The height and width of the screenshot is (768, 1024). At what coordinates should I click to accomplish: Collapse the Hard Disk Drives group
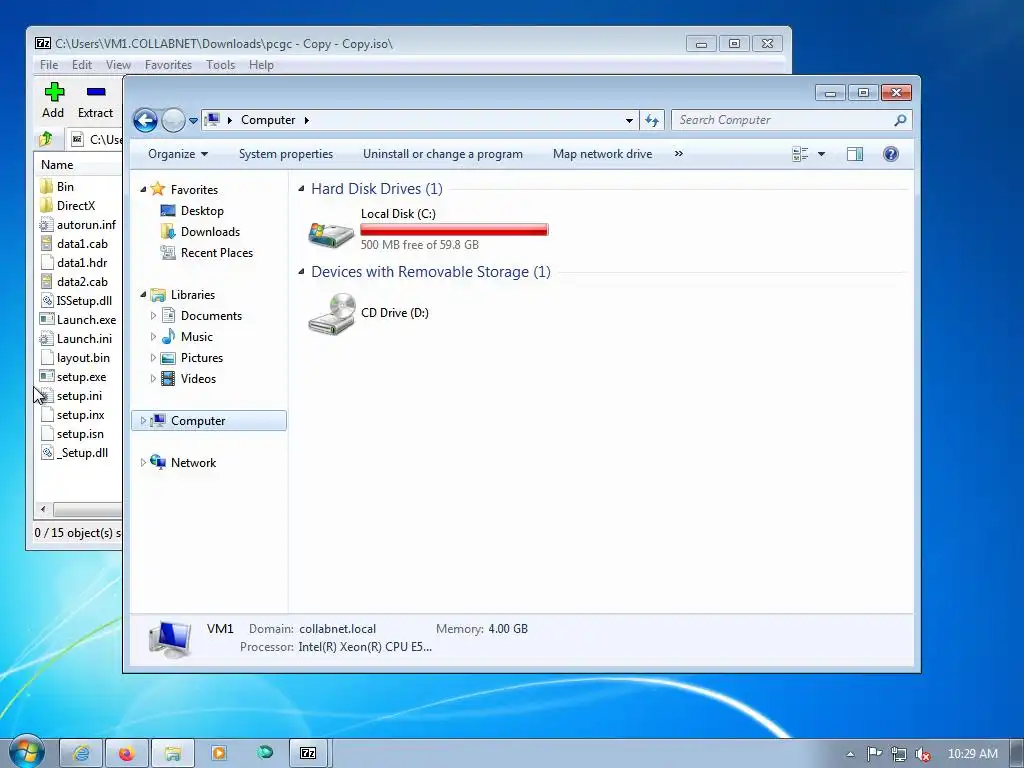coord(301,189)
